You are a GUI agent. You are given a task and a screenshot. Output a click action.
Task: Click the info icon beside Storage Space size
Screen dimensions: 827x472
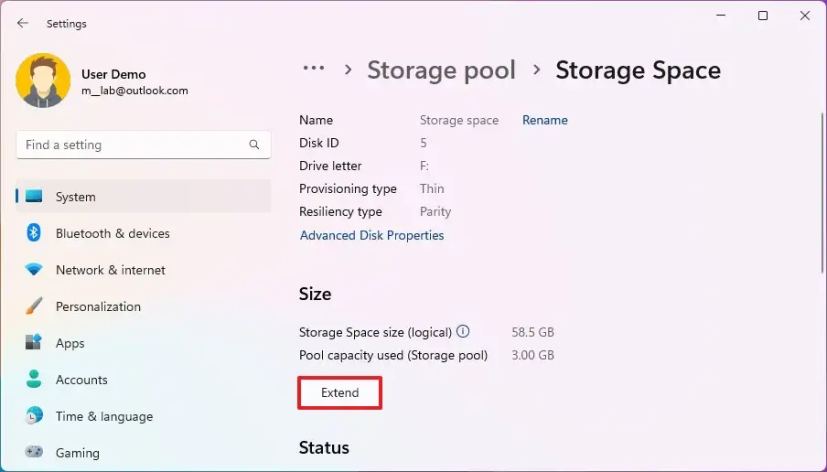coord(463,331)
